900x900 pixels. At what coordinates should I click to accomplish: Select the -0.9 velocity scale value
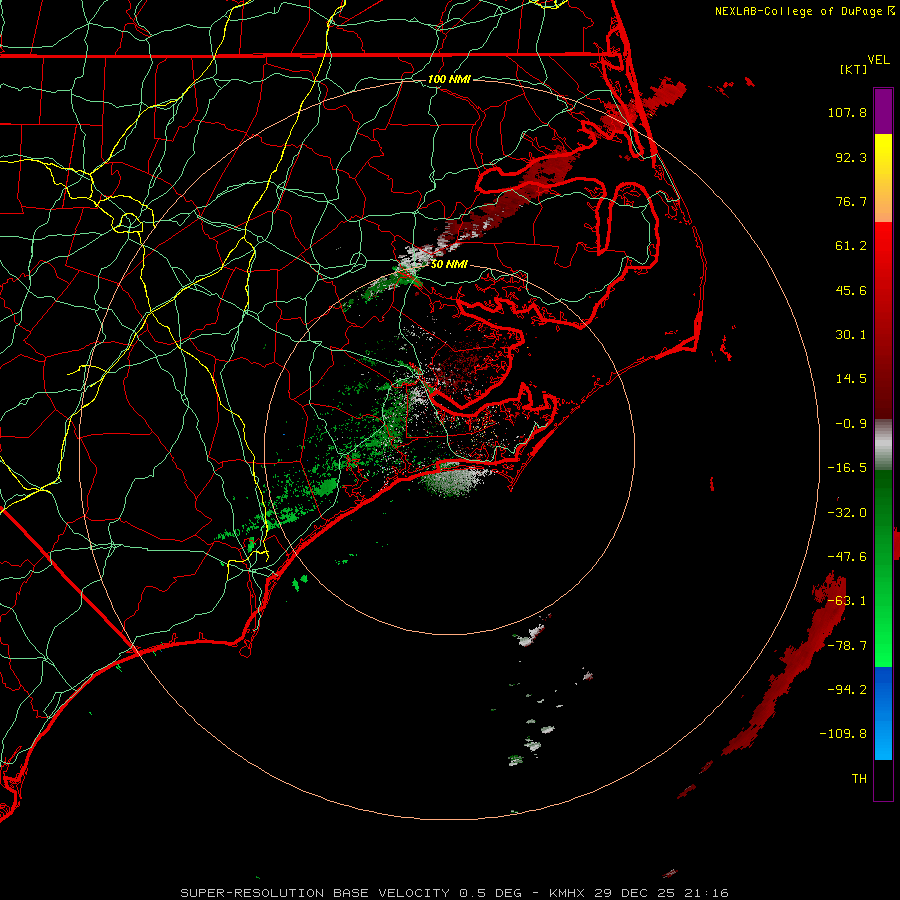851,424
